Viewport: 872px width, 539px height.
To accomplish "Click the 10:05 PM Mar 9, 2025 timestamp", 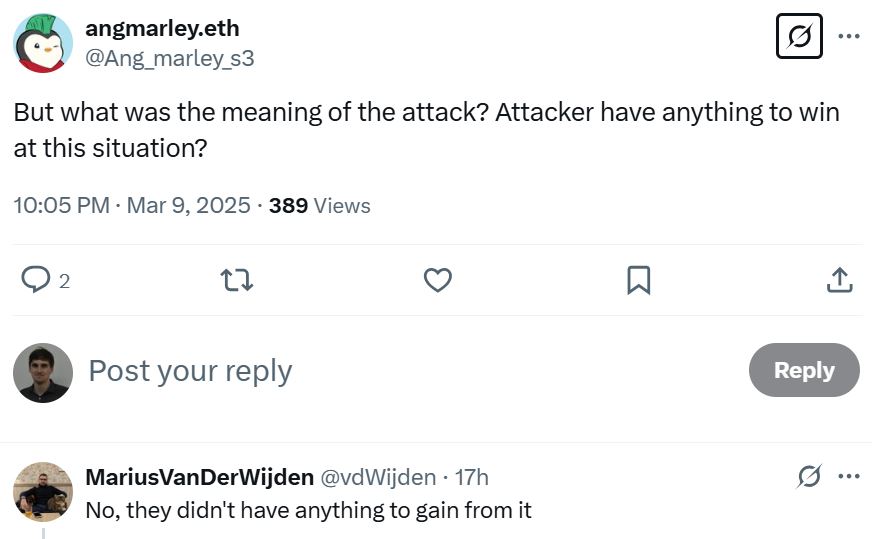I will pyautogui.click(x=131, y=206).
